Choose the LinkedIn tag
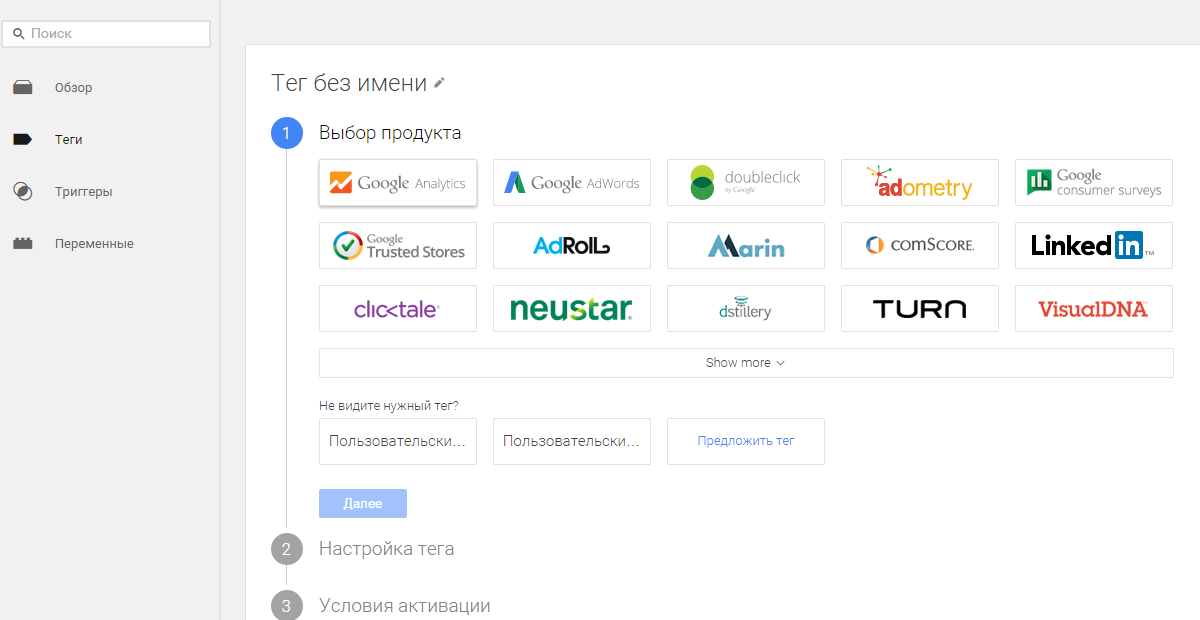This screenshot has width=1200, height=620. tap(1093, 245)
